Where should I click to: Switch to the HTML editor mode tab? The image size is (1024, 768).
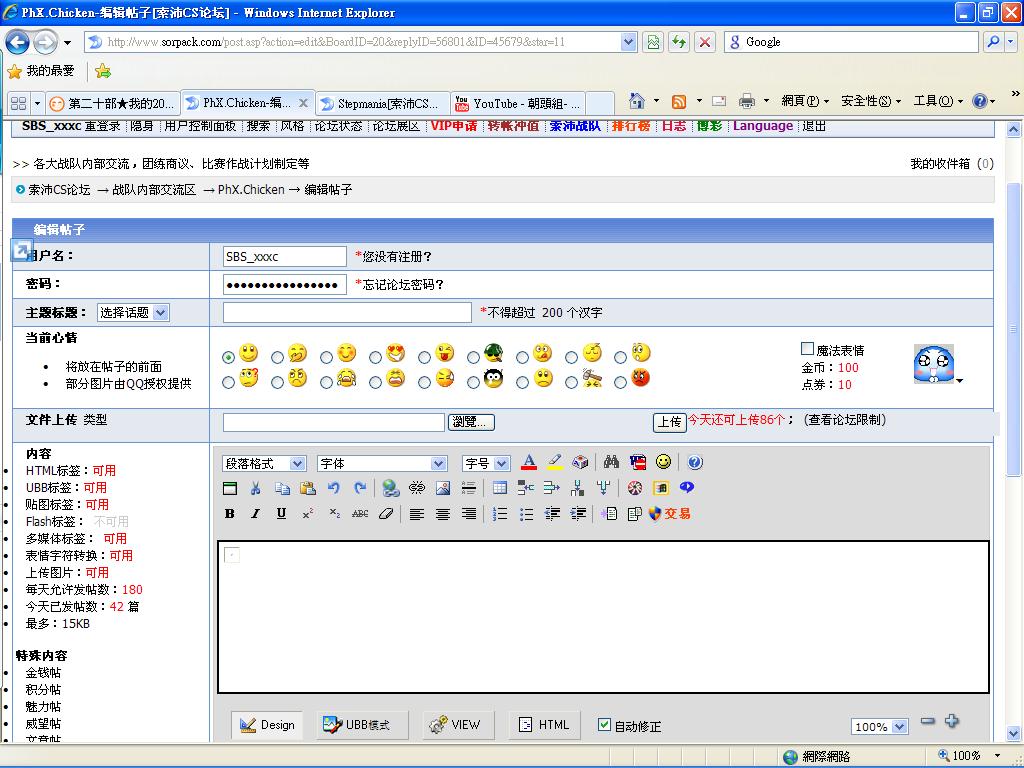click(x=544, y=725)
